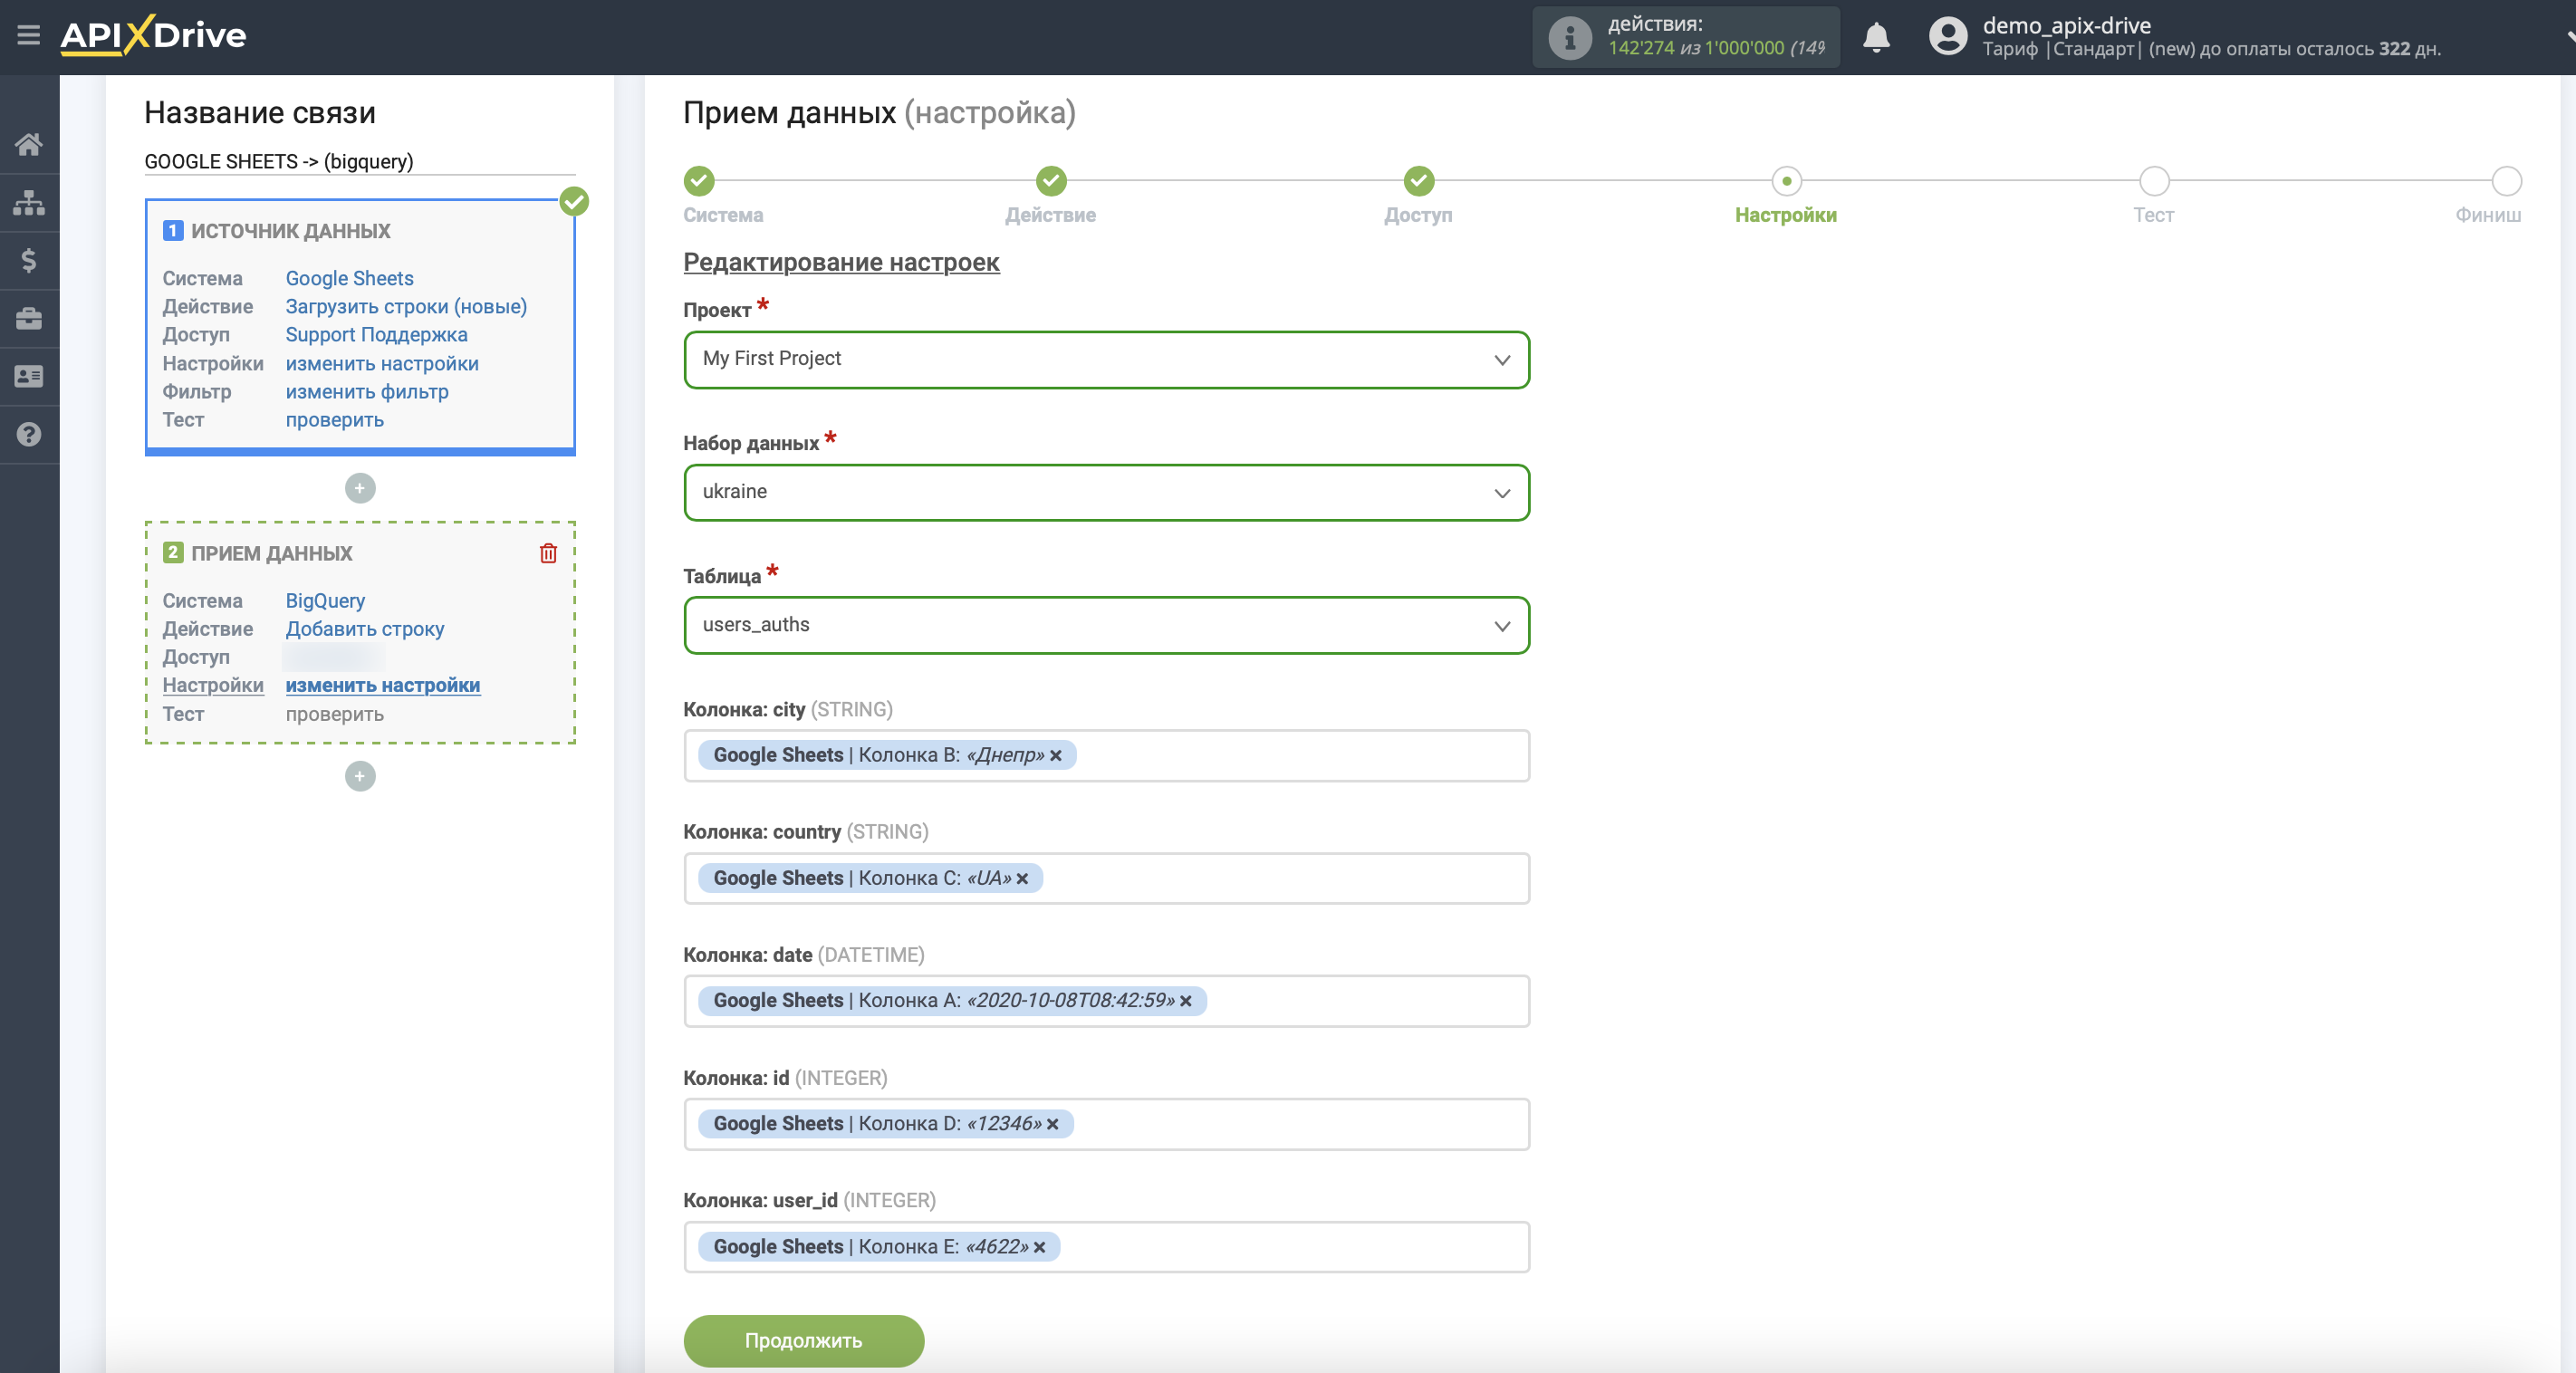Delete the data receiver block with trash icon

click(x=548, y=553)
